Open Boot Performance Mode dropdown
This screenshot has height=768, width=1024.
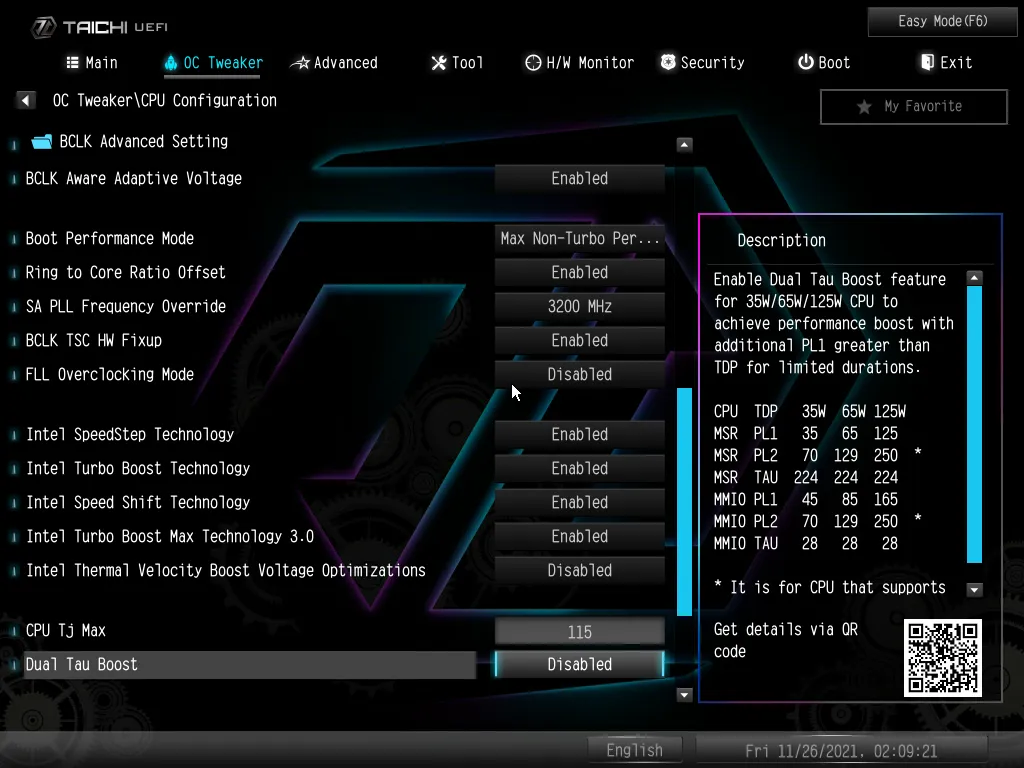[x=580, y=238]
